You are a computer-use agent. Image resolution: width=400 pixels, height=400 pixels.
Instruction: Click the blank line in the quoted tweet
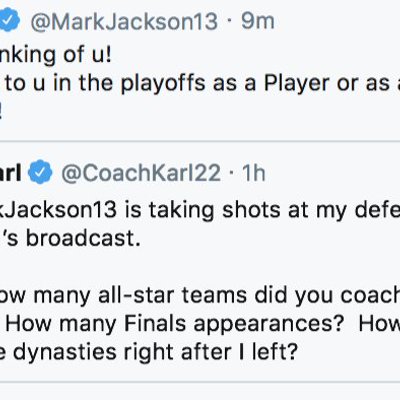coord(200,267)
